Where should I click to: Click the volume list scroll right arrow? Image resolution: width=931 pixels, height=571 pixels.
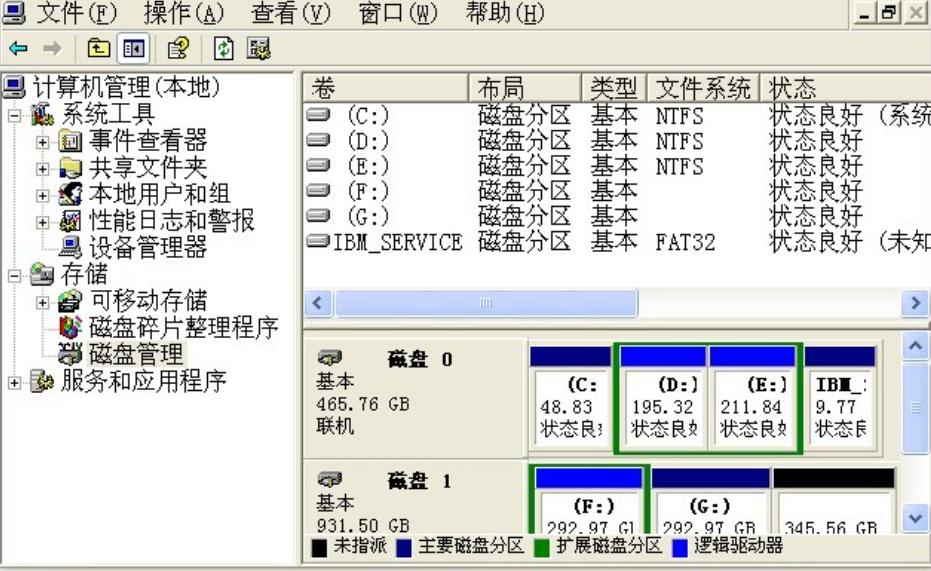tap(916, 303)
